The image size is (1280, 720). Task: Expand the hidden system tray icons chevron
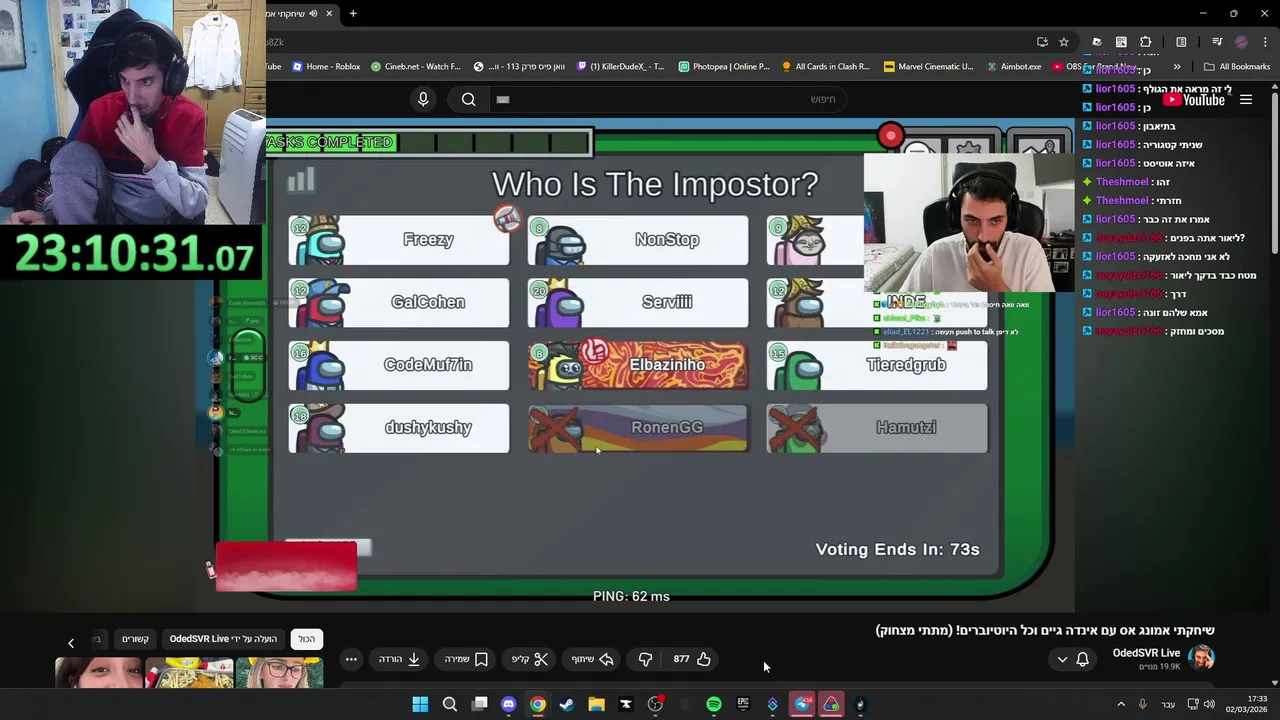click(1121, 704)
